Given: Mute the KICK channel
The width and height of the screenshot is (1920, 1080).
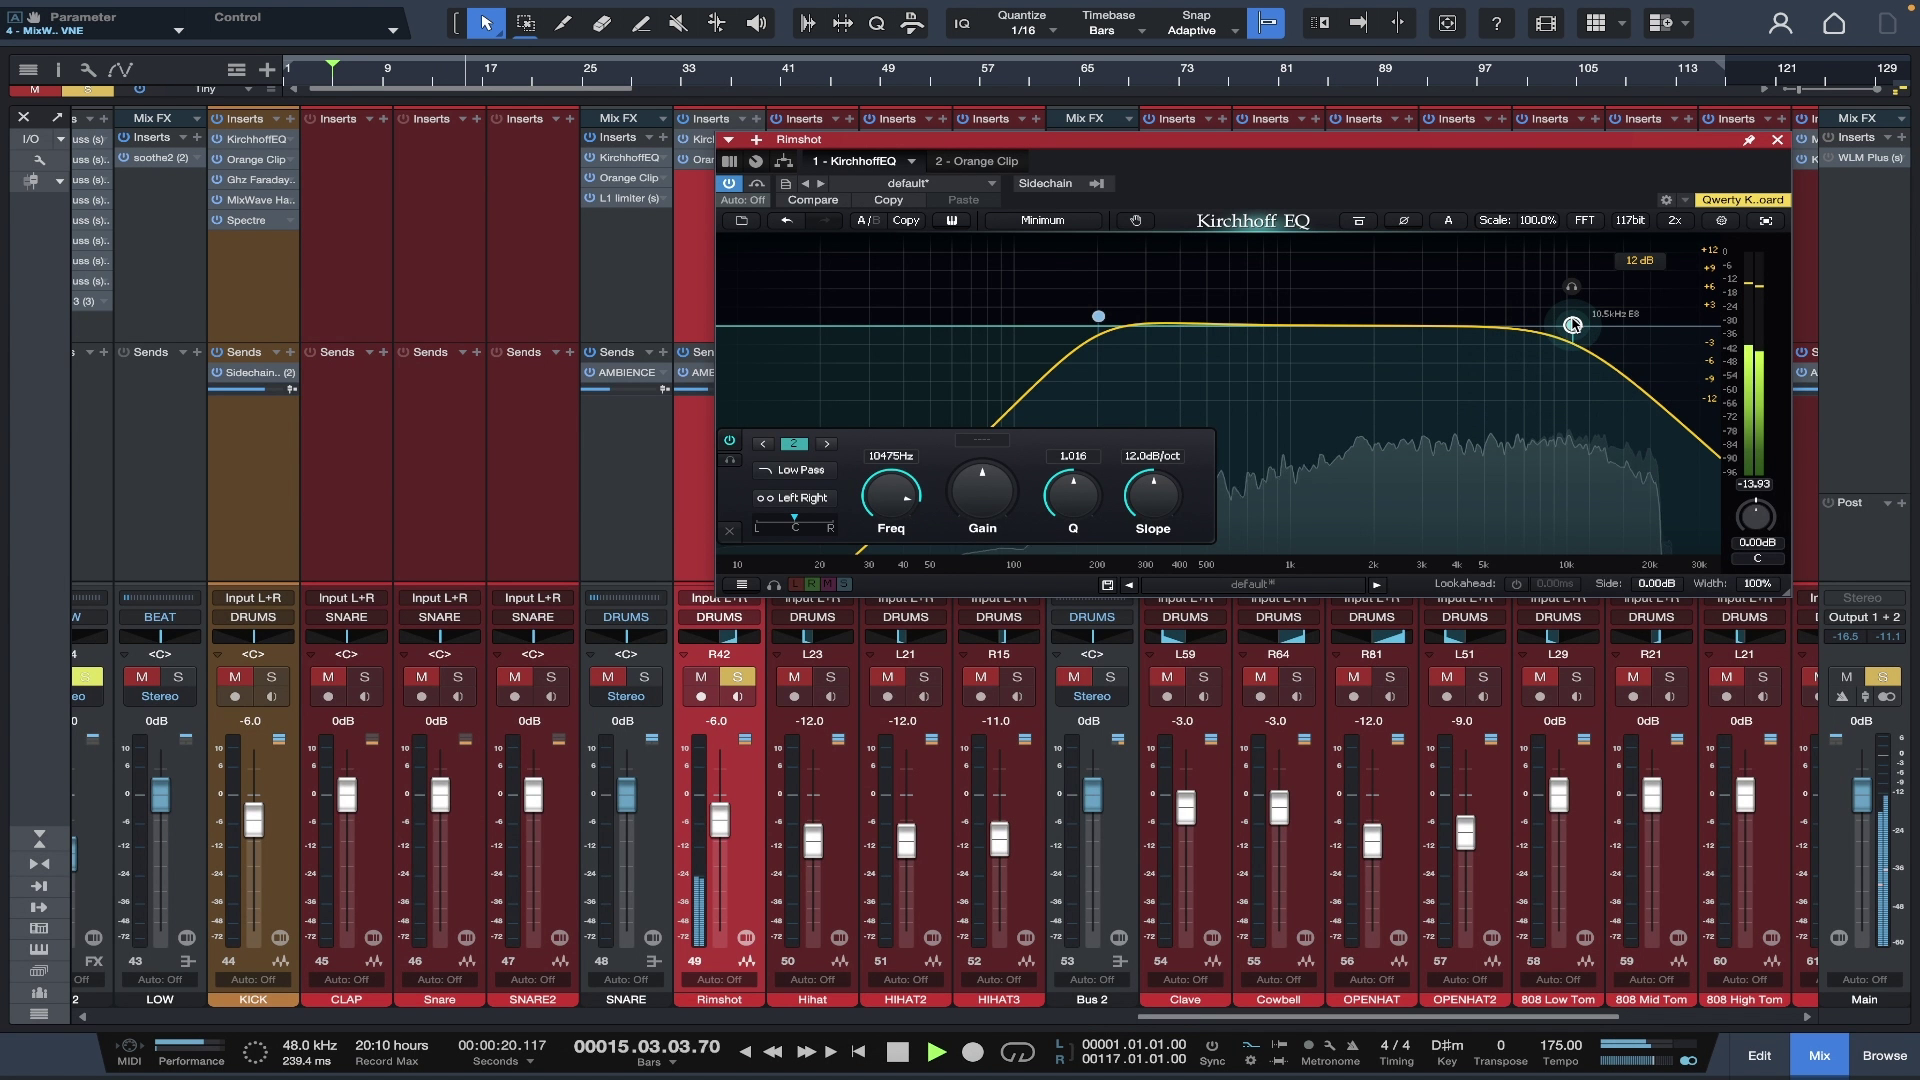Looking at the screenshot, I should click(235, 677).
